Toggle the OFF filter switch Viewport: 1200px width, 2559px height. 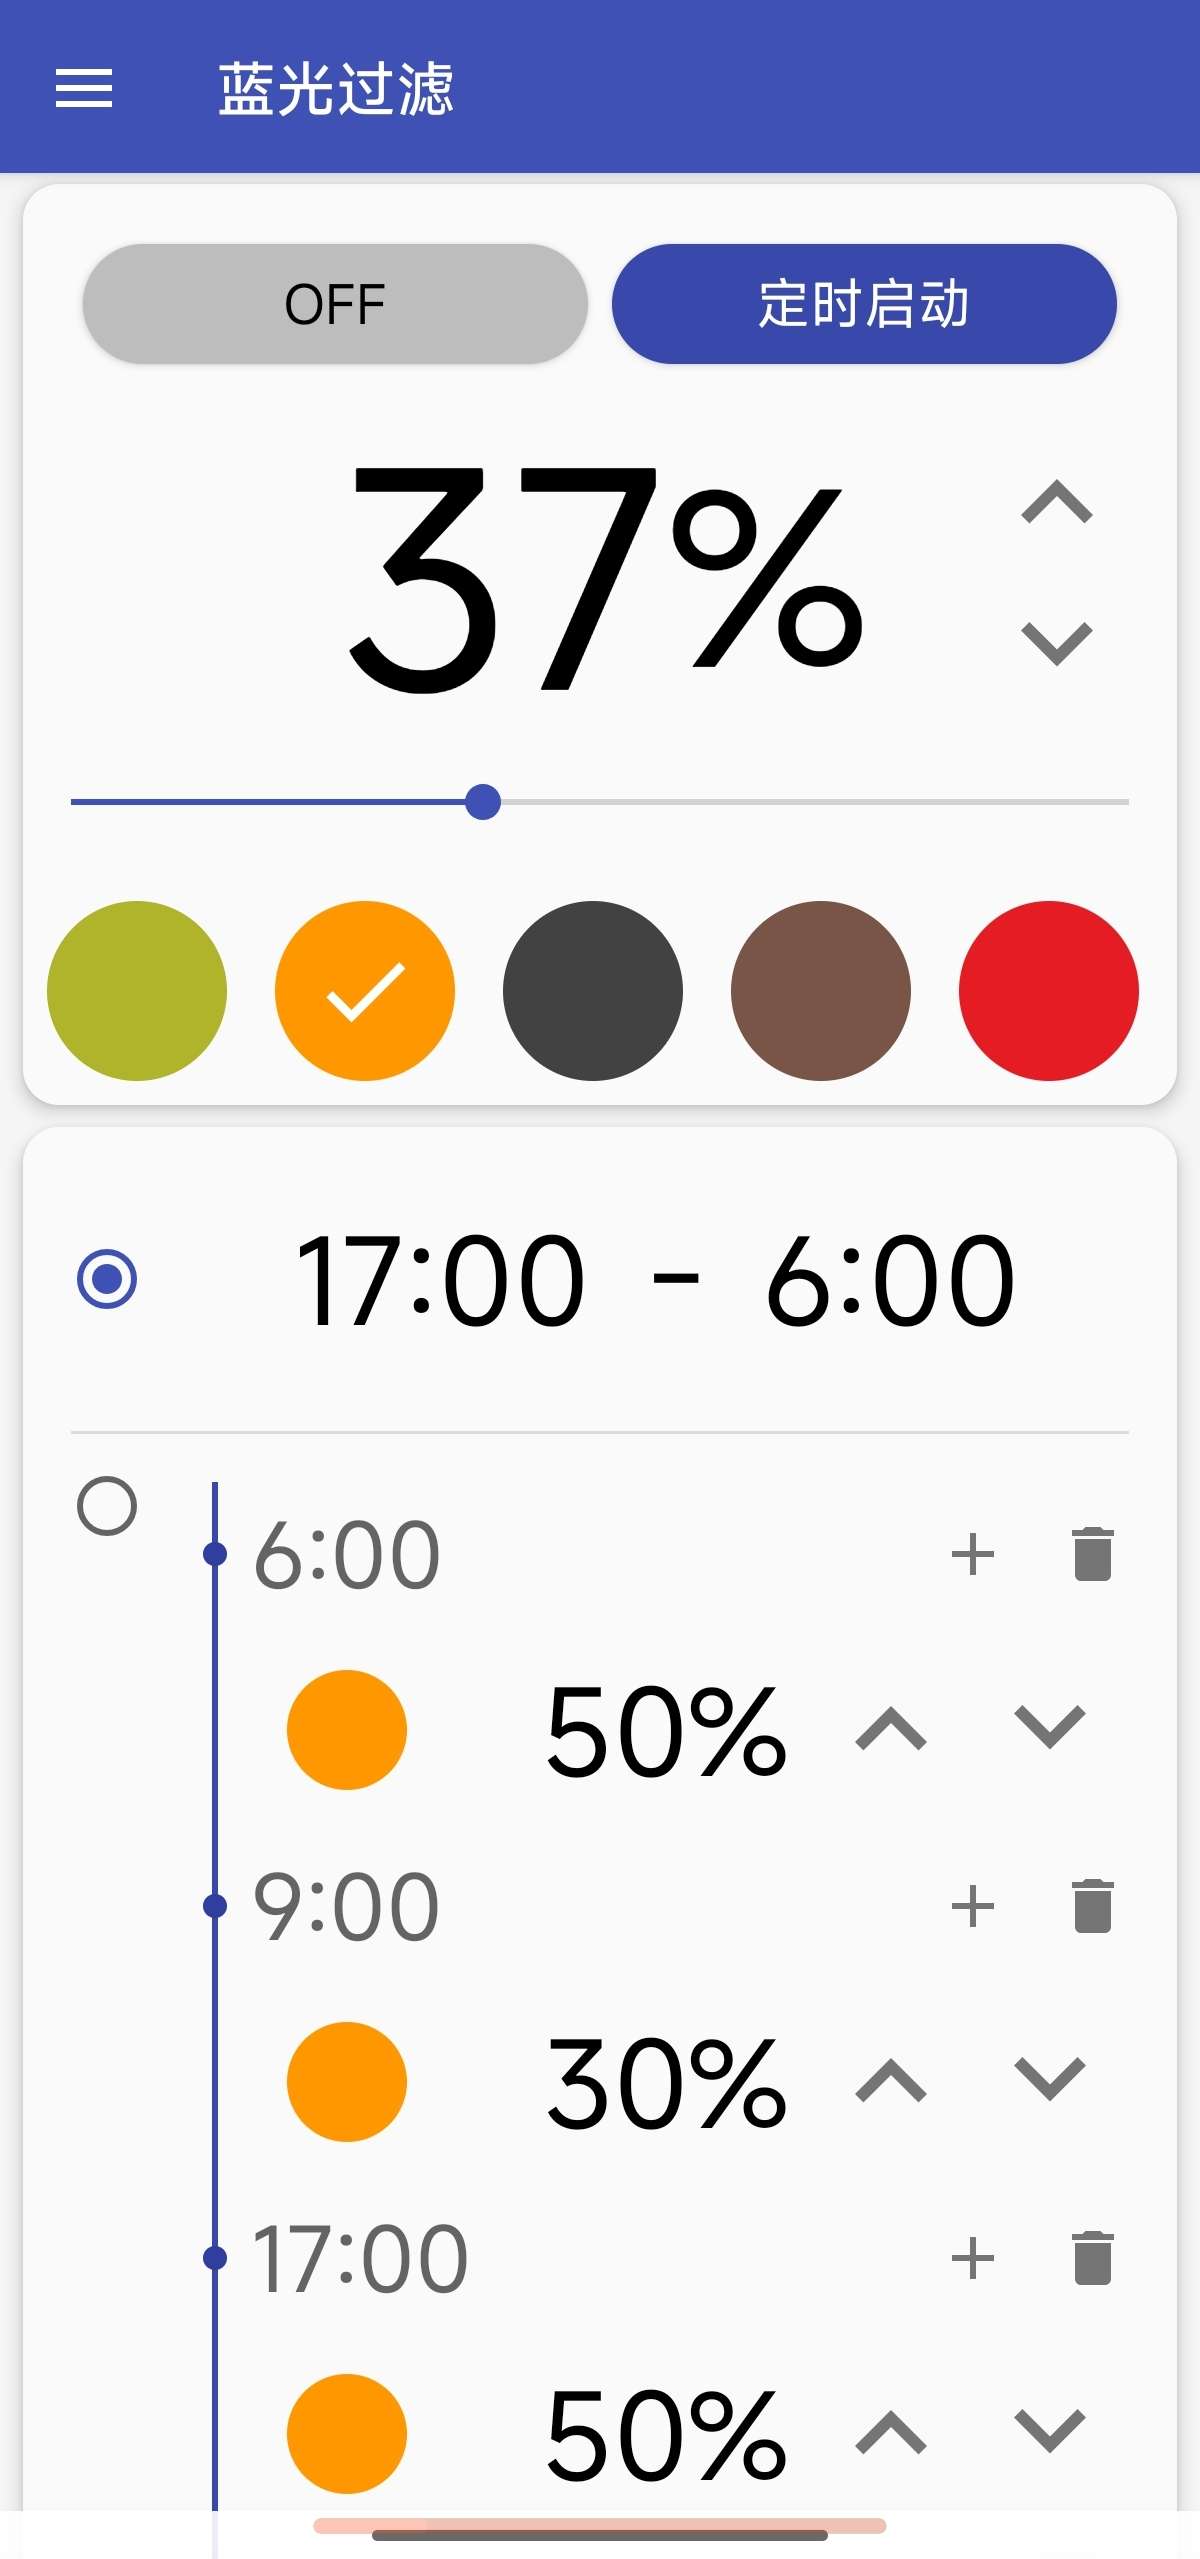pos(335,304)
